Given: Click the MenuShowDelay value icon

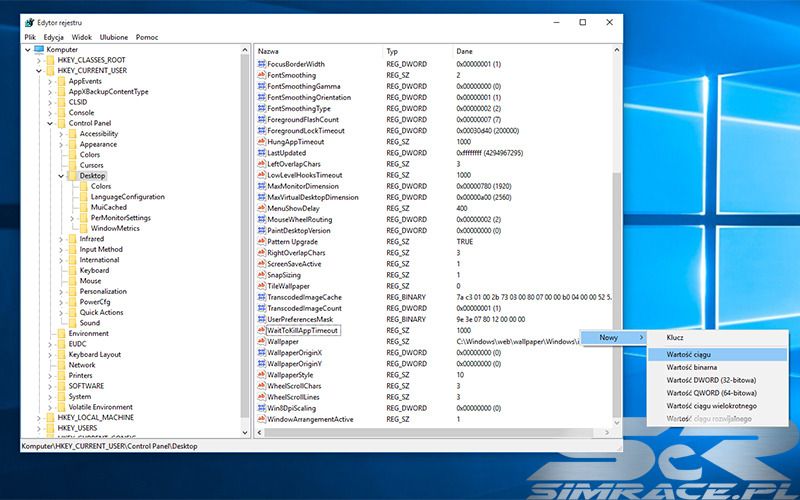Looking at the screenshot, I should point(261,208).
